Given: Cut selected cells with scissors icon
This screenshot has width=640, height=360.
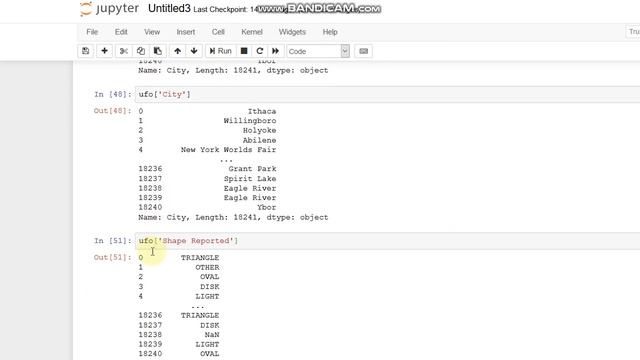Looking at the screenshot, I should coord(124,51).
